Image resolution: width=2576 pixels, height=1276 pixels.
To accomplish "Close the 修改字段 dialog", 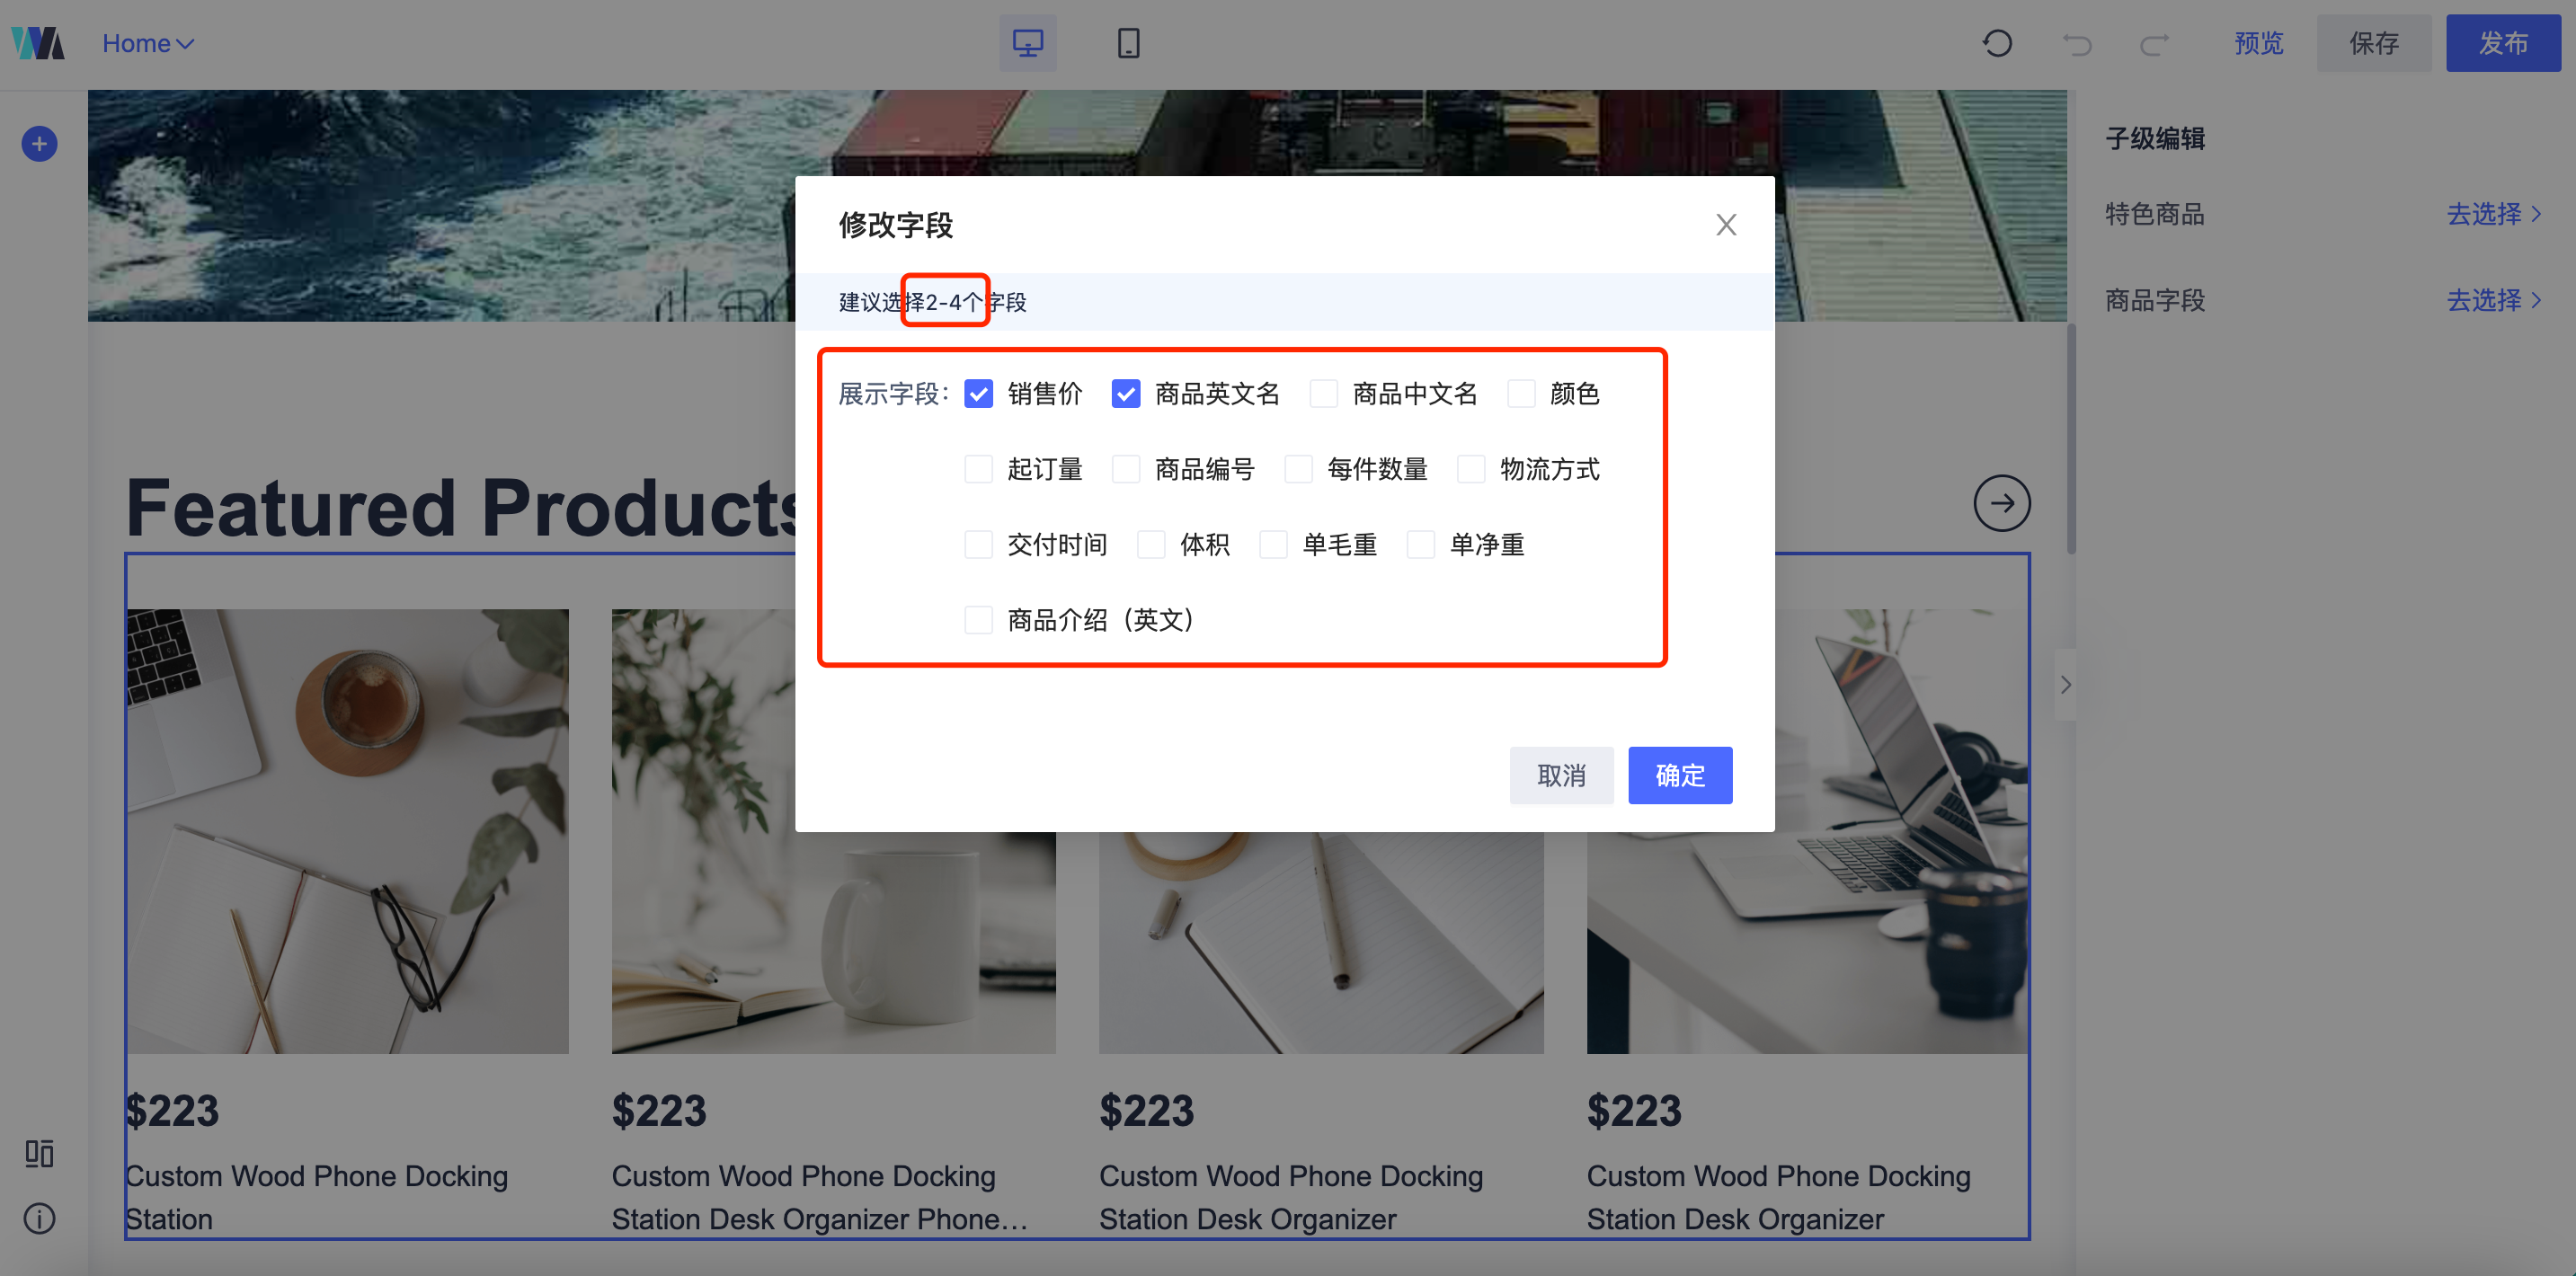I will point(1726,225).
